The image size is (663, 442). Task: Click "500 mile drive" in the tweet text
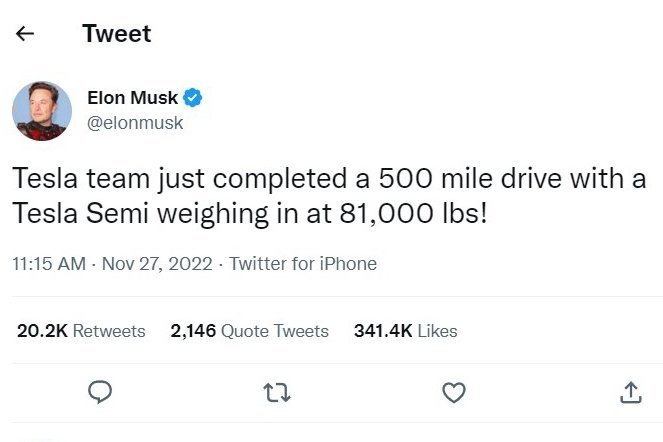point(473,180)
